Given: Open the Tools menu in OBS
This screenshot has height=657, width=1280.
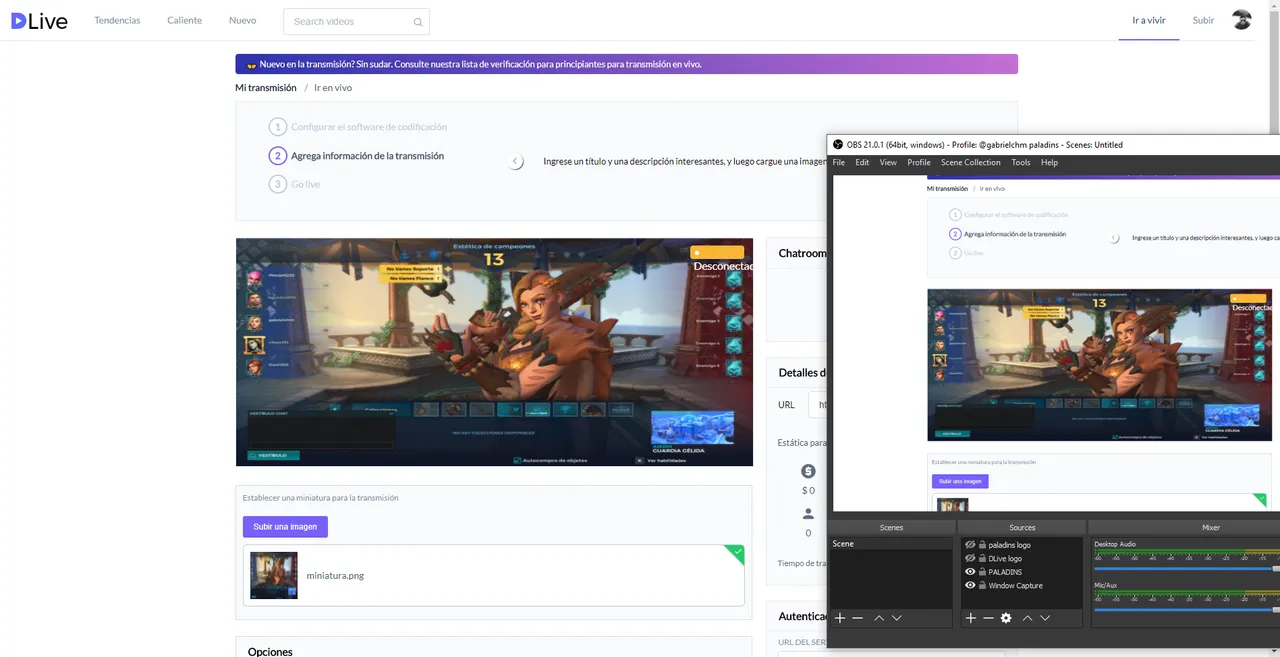Looking at the screenshot, I should coord(1020,162).
